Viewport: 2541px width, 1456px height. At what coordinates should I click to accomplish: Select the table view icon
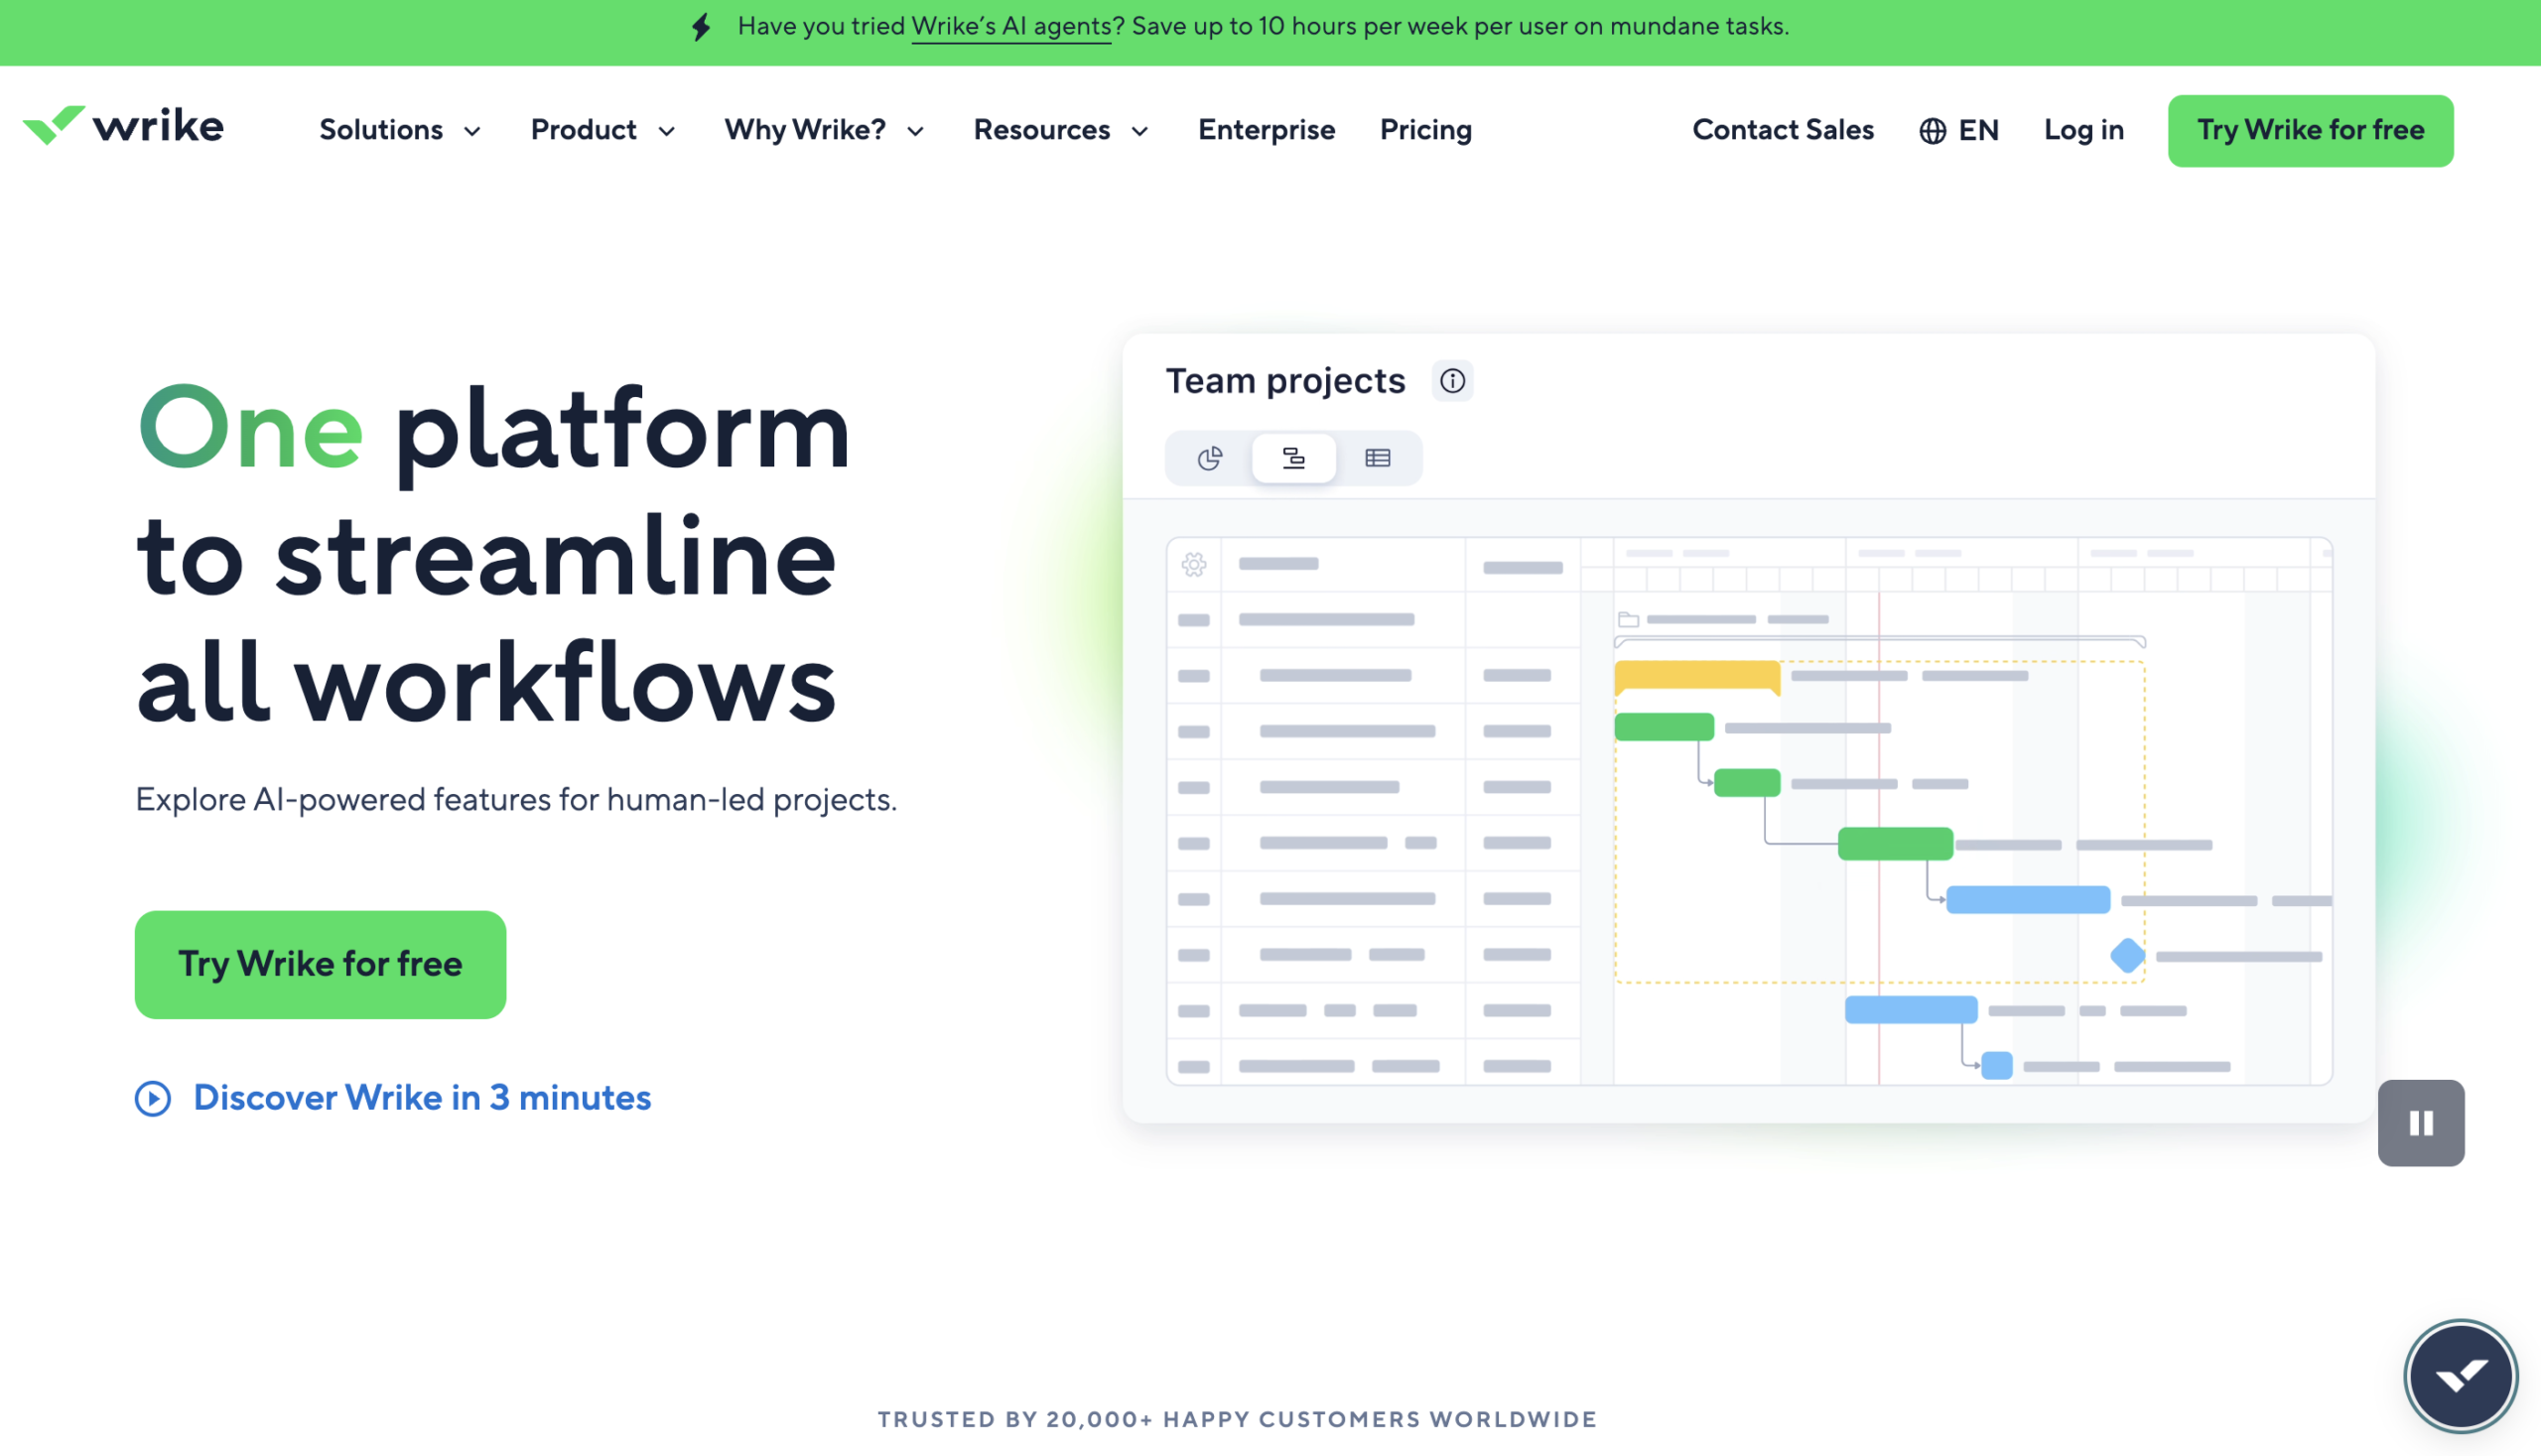pyautogui.click(x=1377, y=458)
